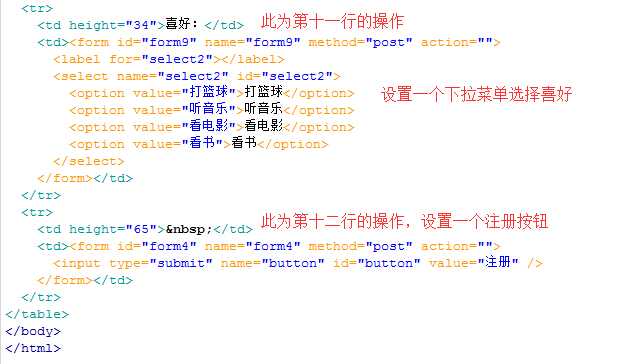Click the closing </table> tag
Viewport: 635px width, 364px height.
pyautogui.click(x=37, y=314)
